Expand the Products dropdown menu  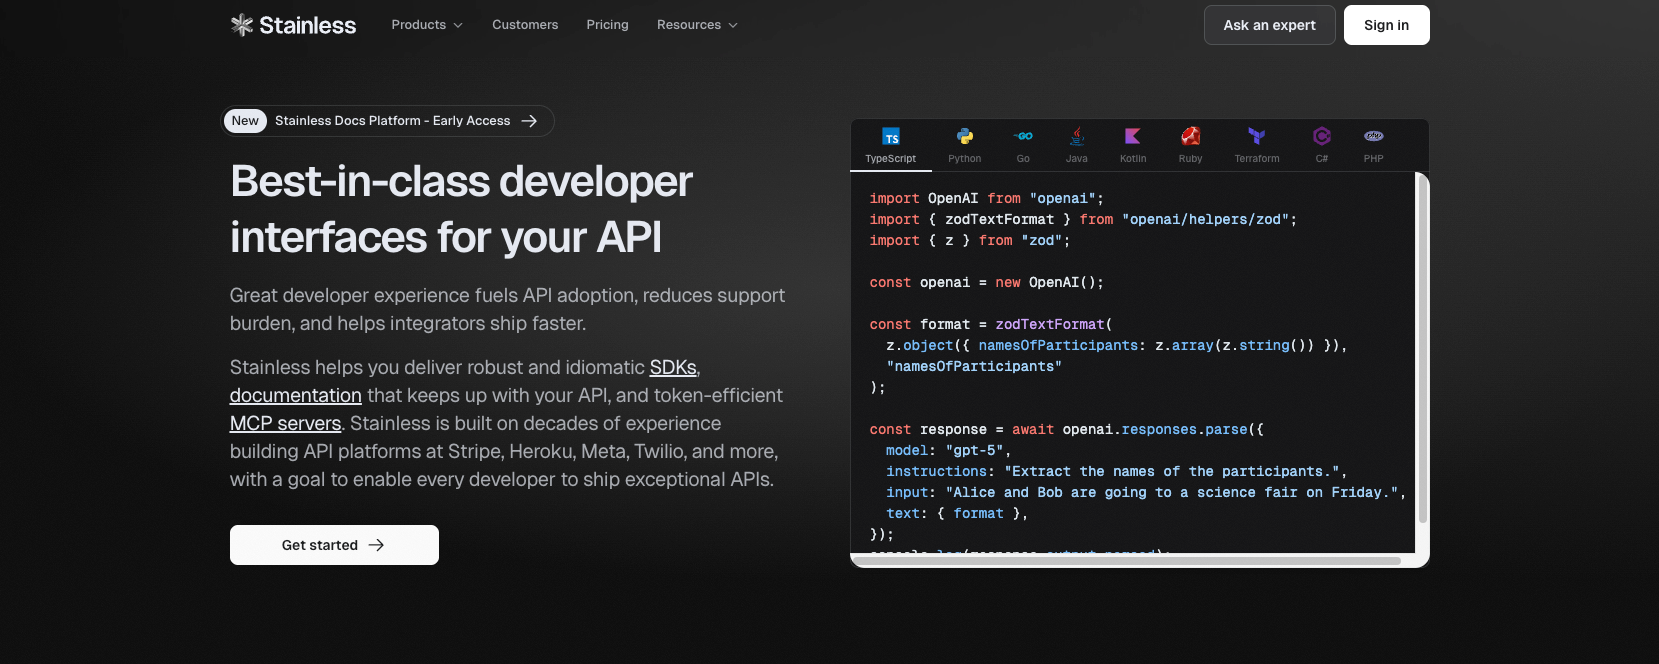coord(427,25)
